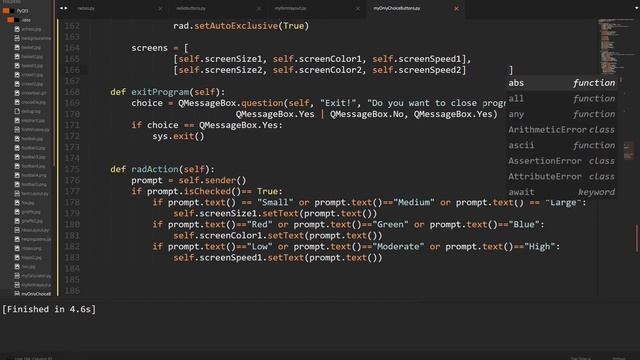The width and height of the screenshot is (640, 360).
Task: Click 'if choice == QMessageBox.Yes:' line
Action: pyautogui.click(x=207, y=125)
